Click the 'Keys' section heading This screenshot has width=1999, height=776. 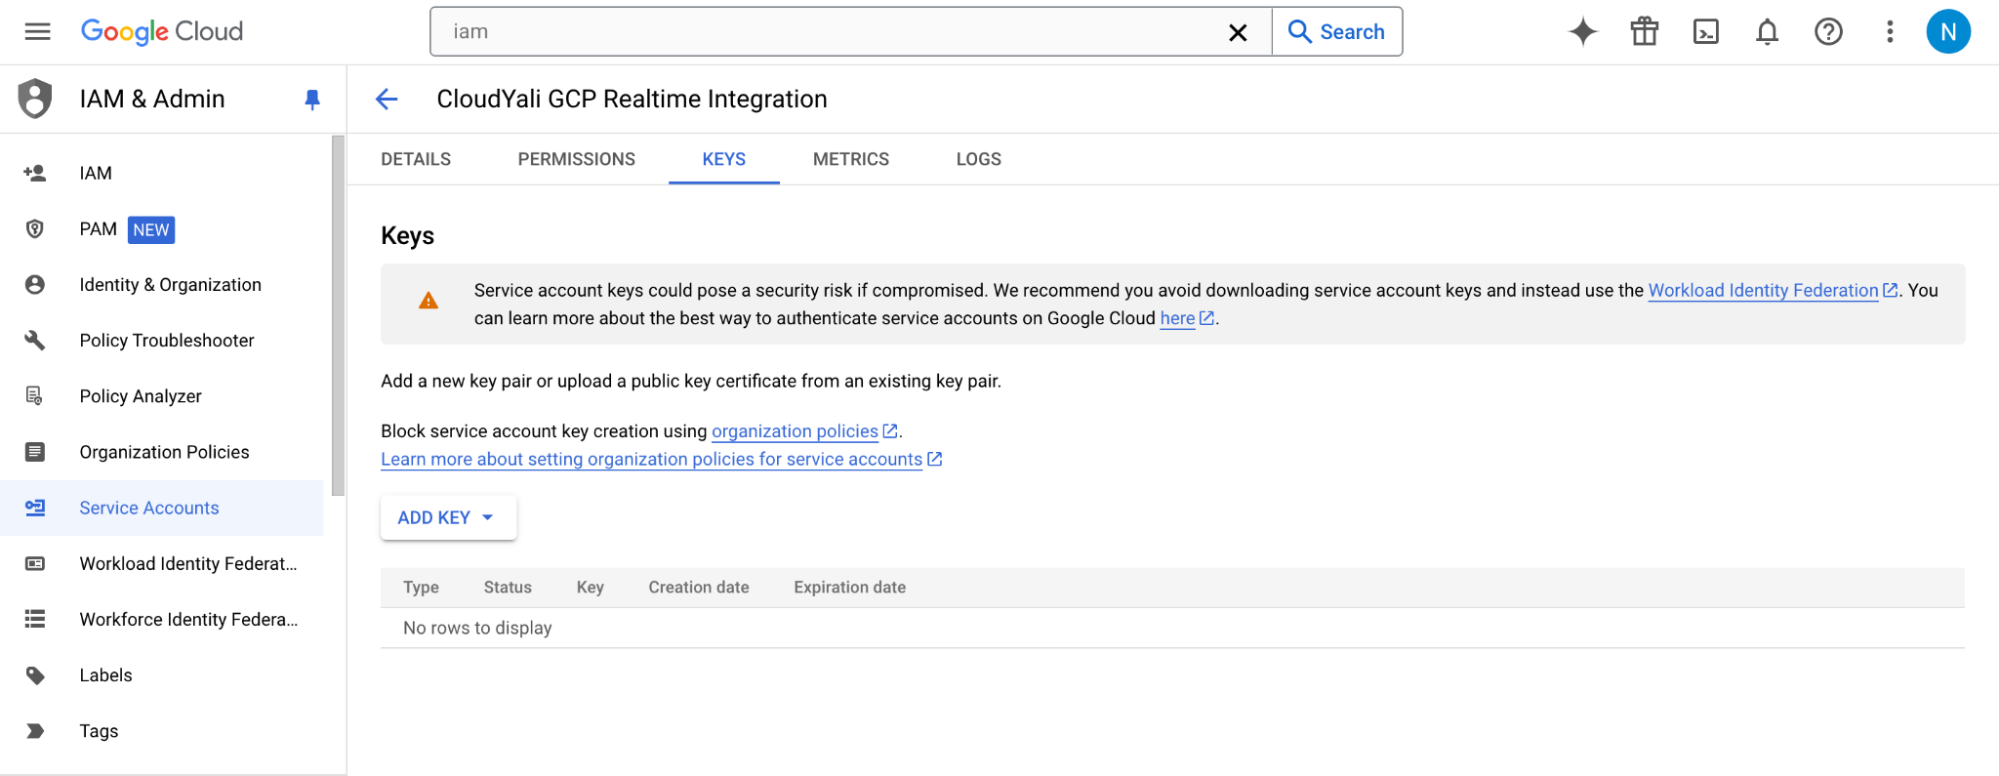coord(408,236)
